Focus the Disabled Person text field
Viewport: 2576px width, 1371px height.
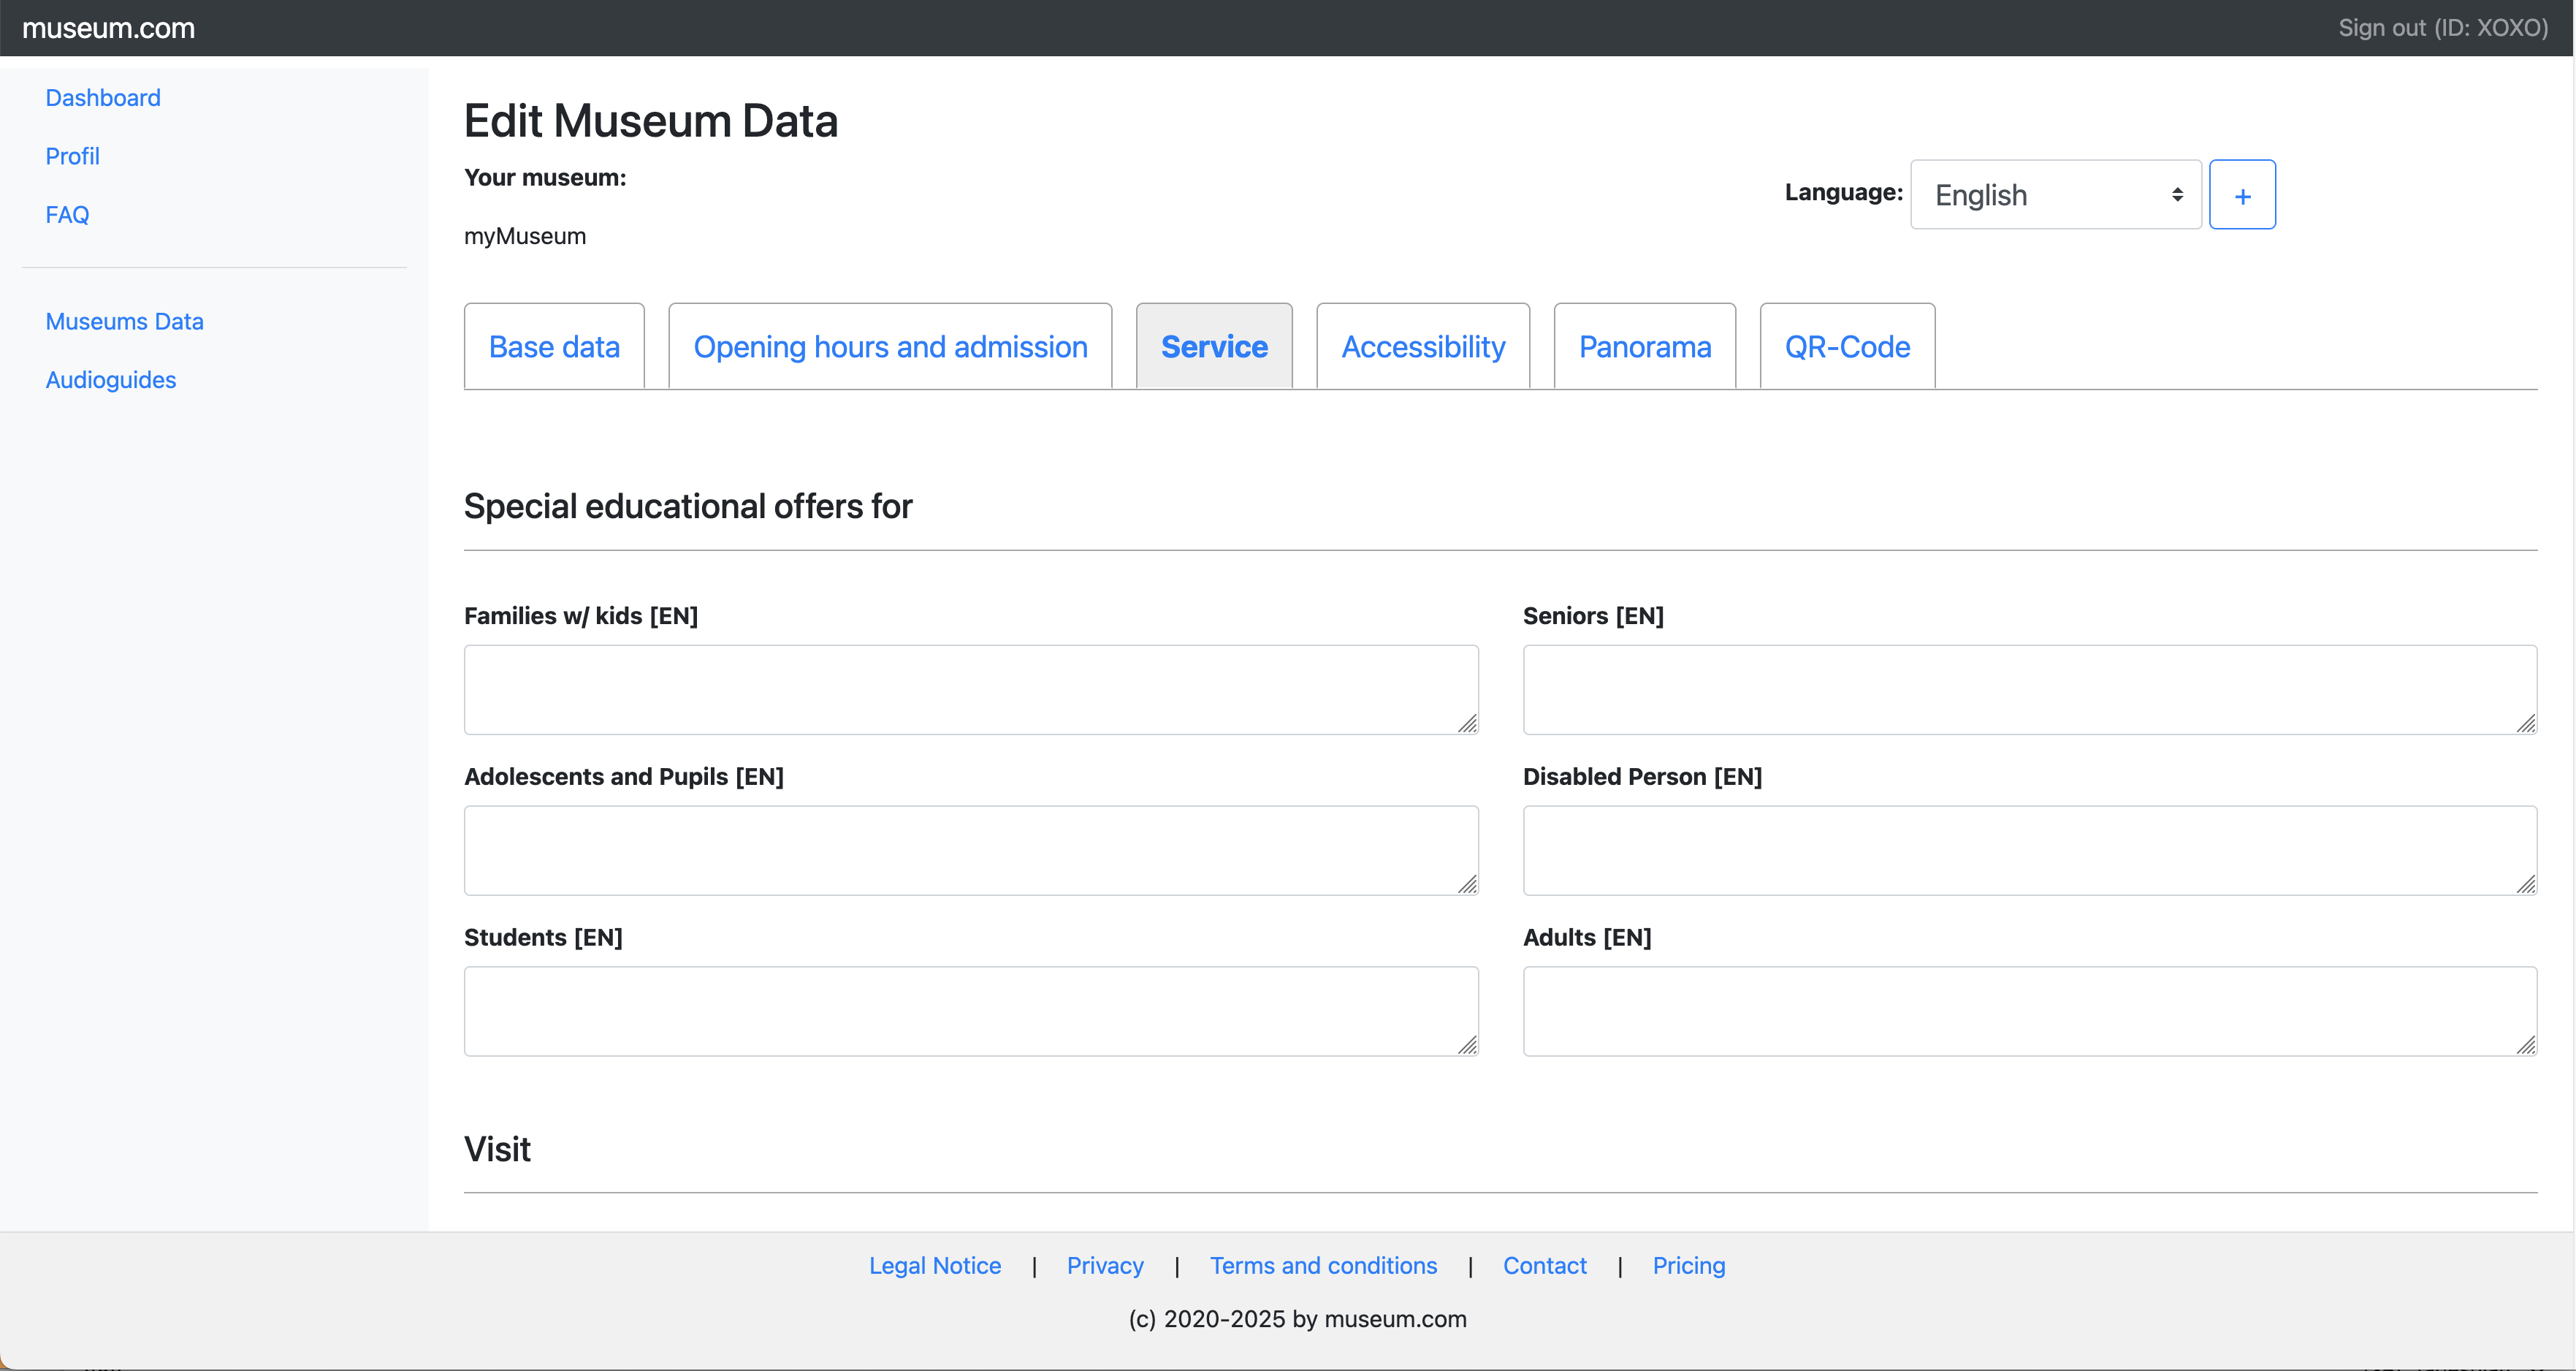[2029, 850]
